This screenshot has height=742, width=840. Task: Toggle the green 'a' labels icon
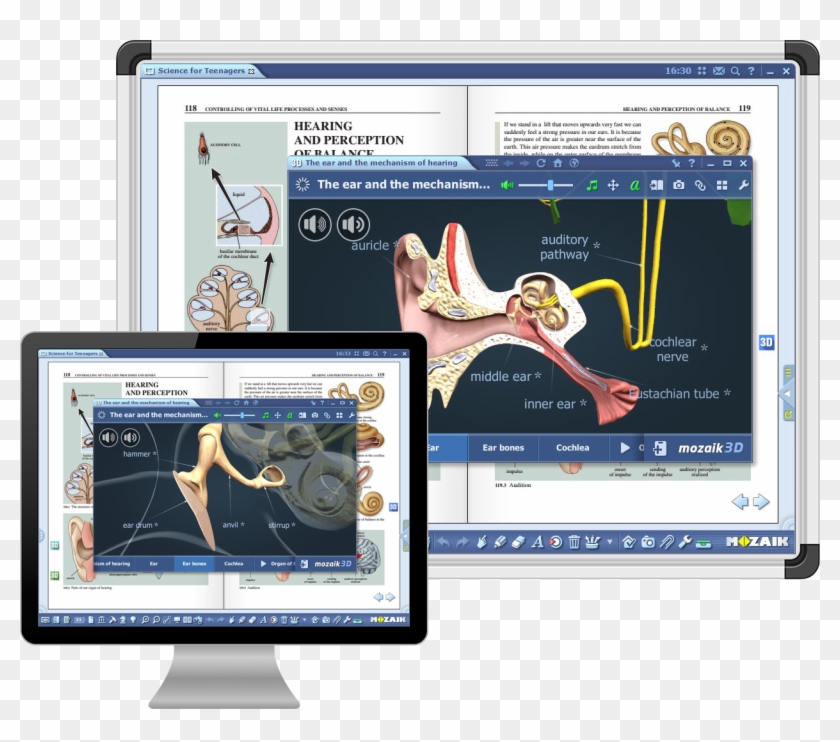635,185
